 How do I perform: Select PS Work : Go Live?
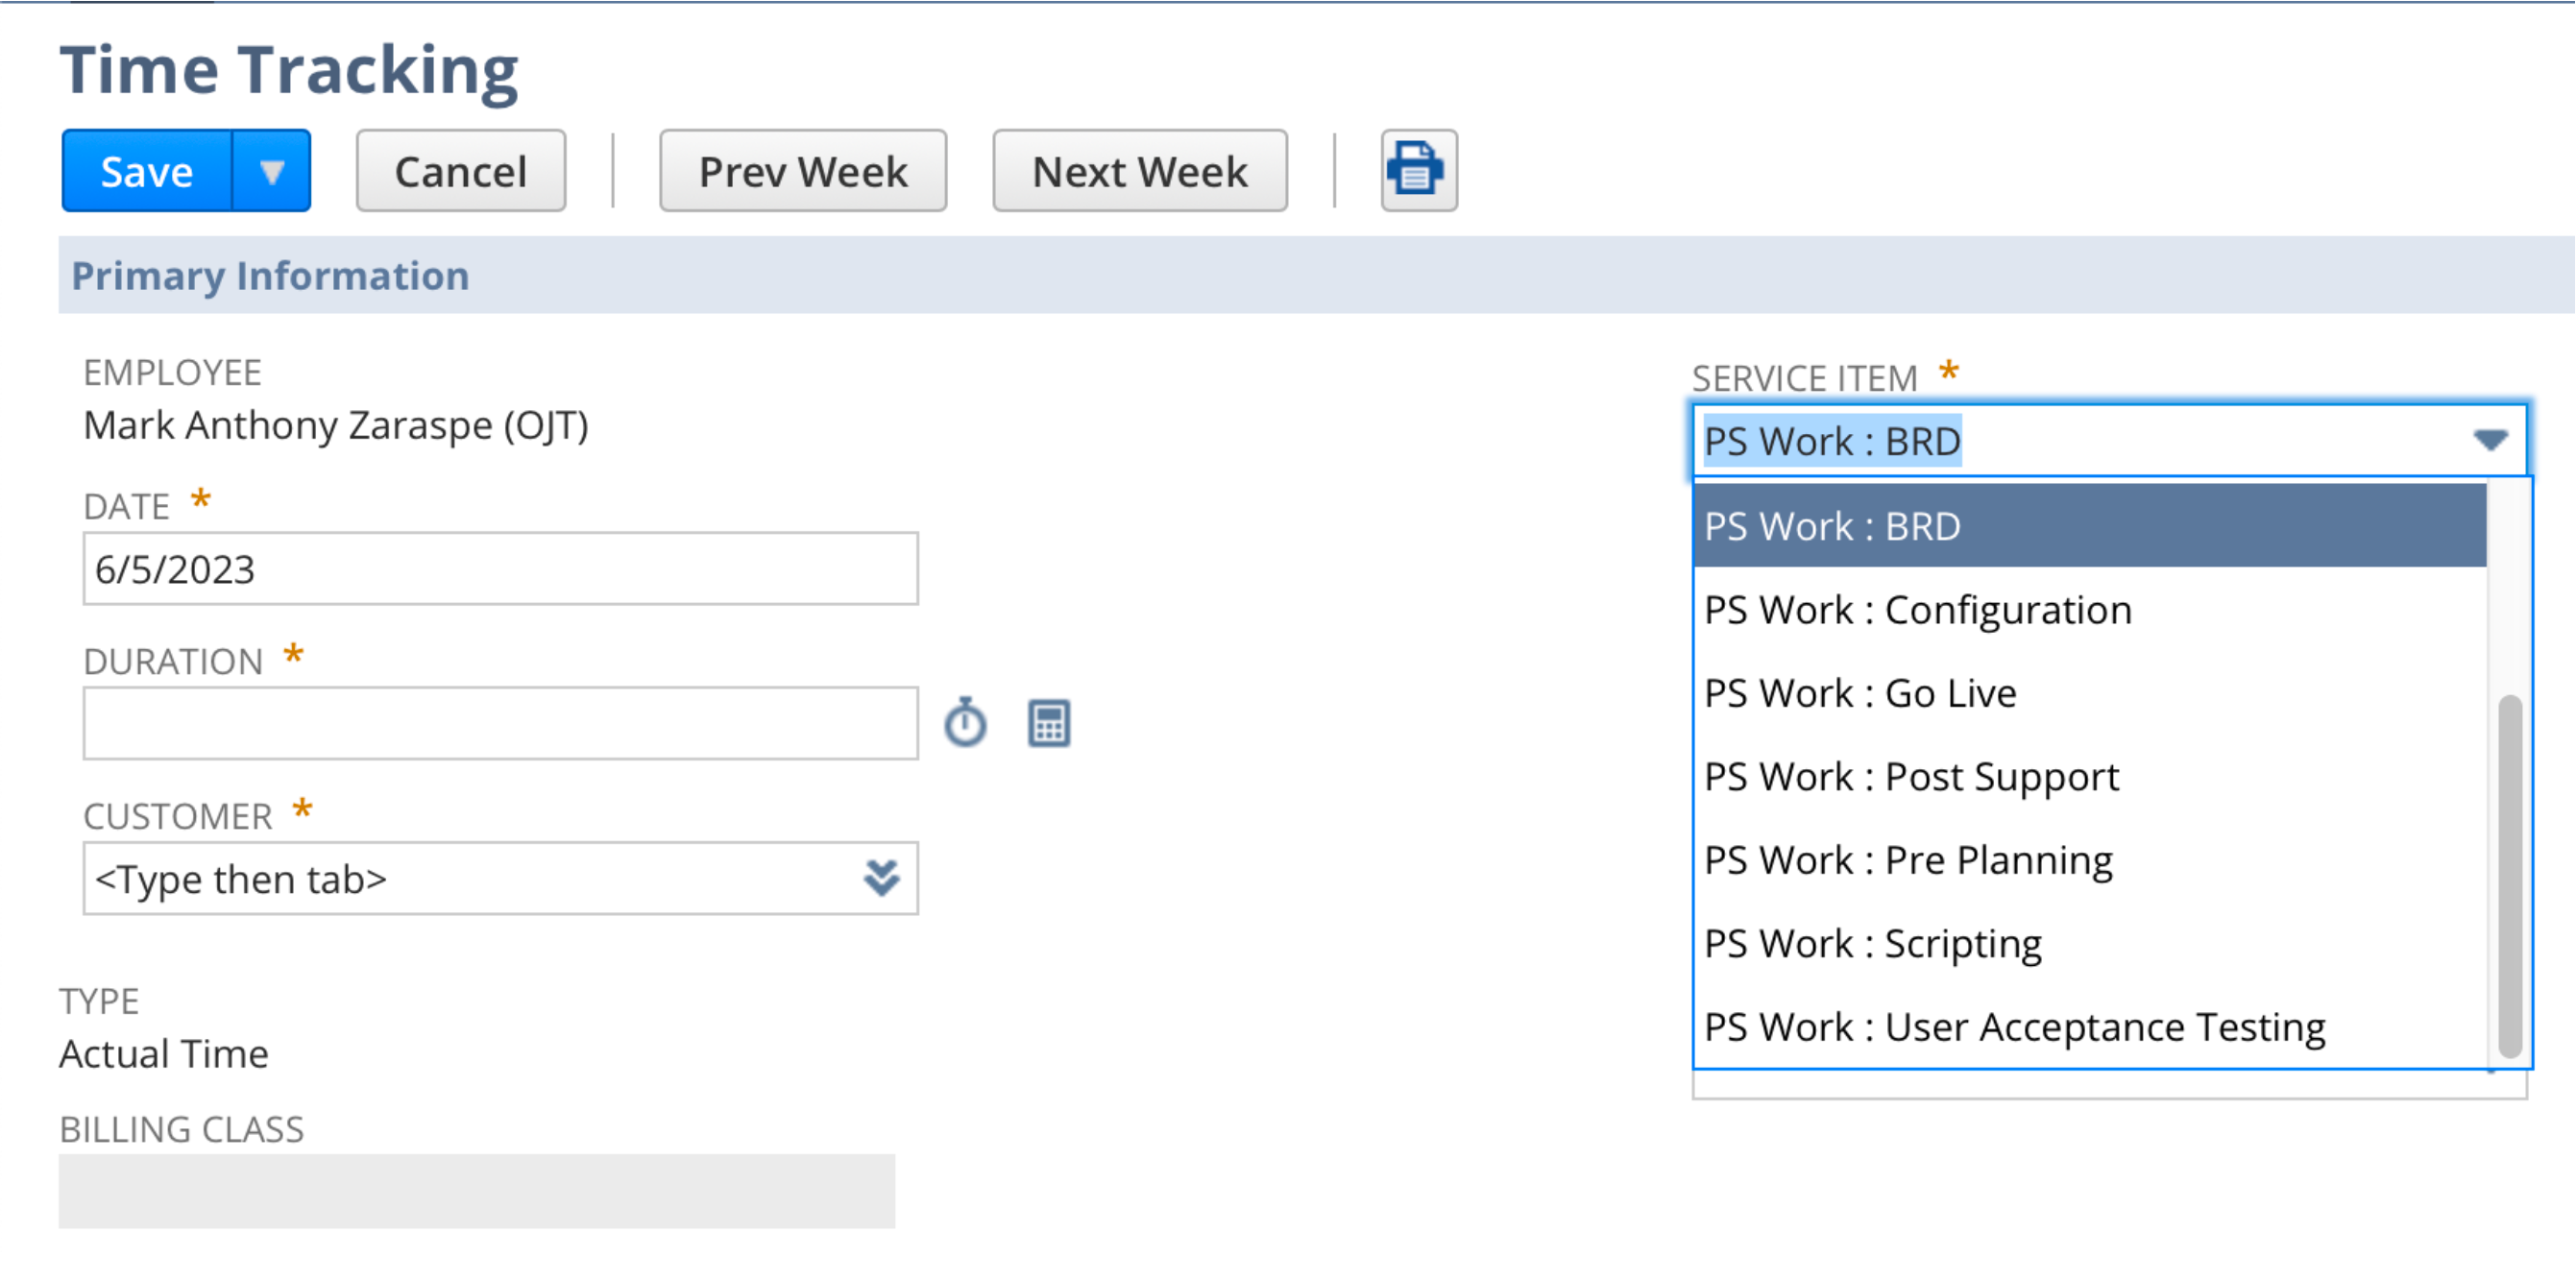pyautogui.click(x=2089, y=693)
